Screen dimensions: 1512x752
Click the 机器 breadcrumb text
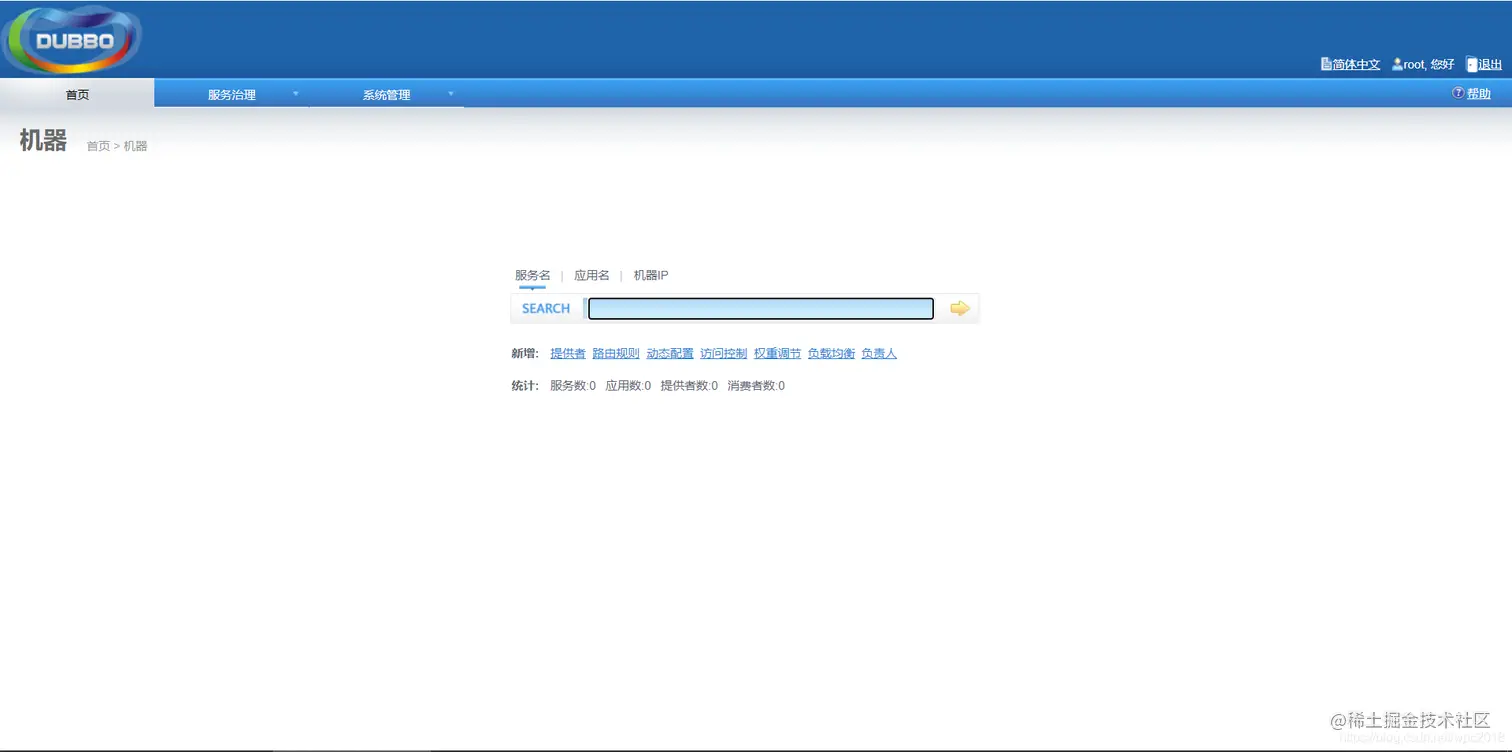point(135,146)
